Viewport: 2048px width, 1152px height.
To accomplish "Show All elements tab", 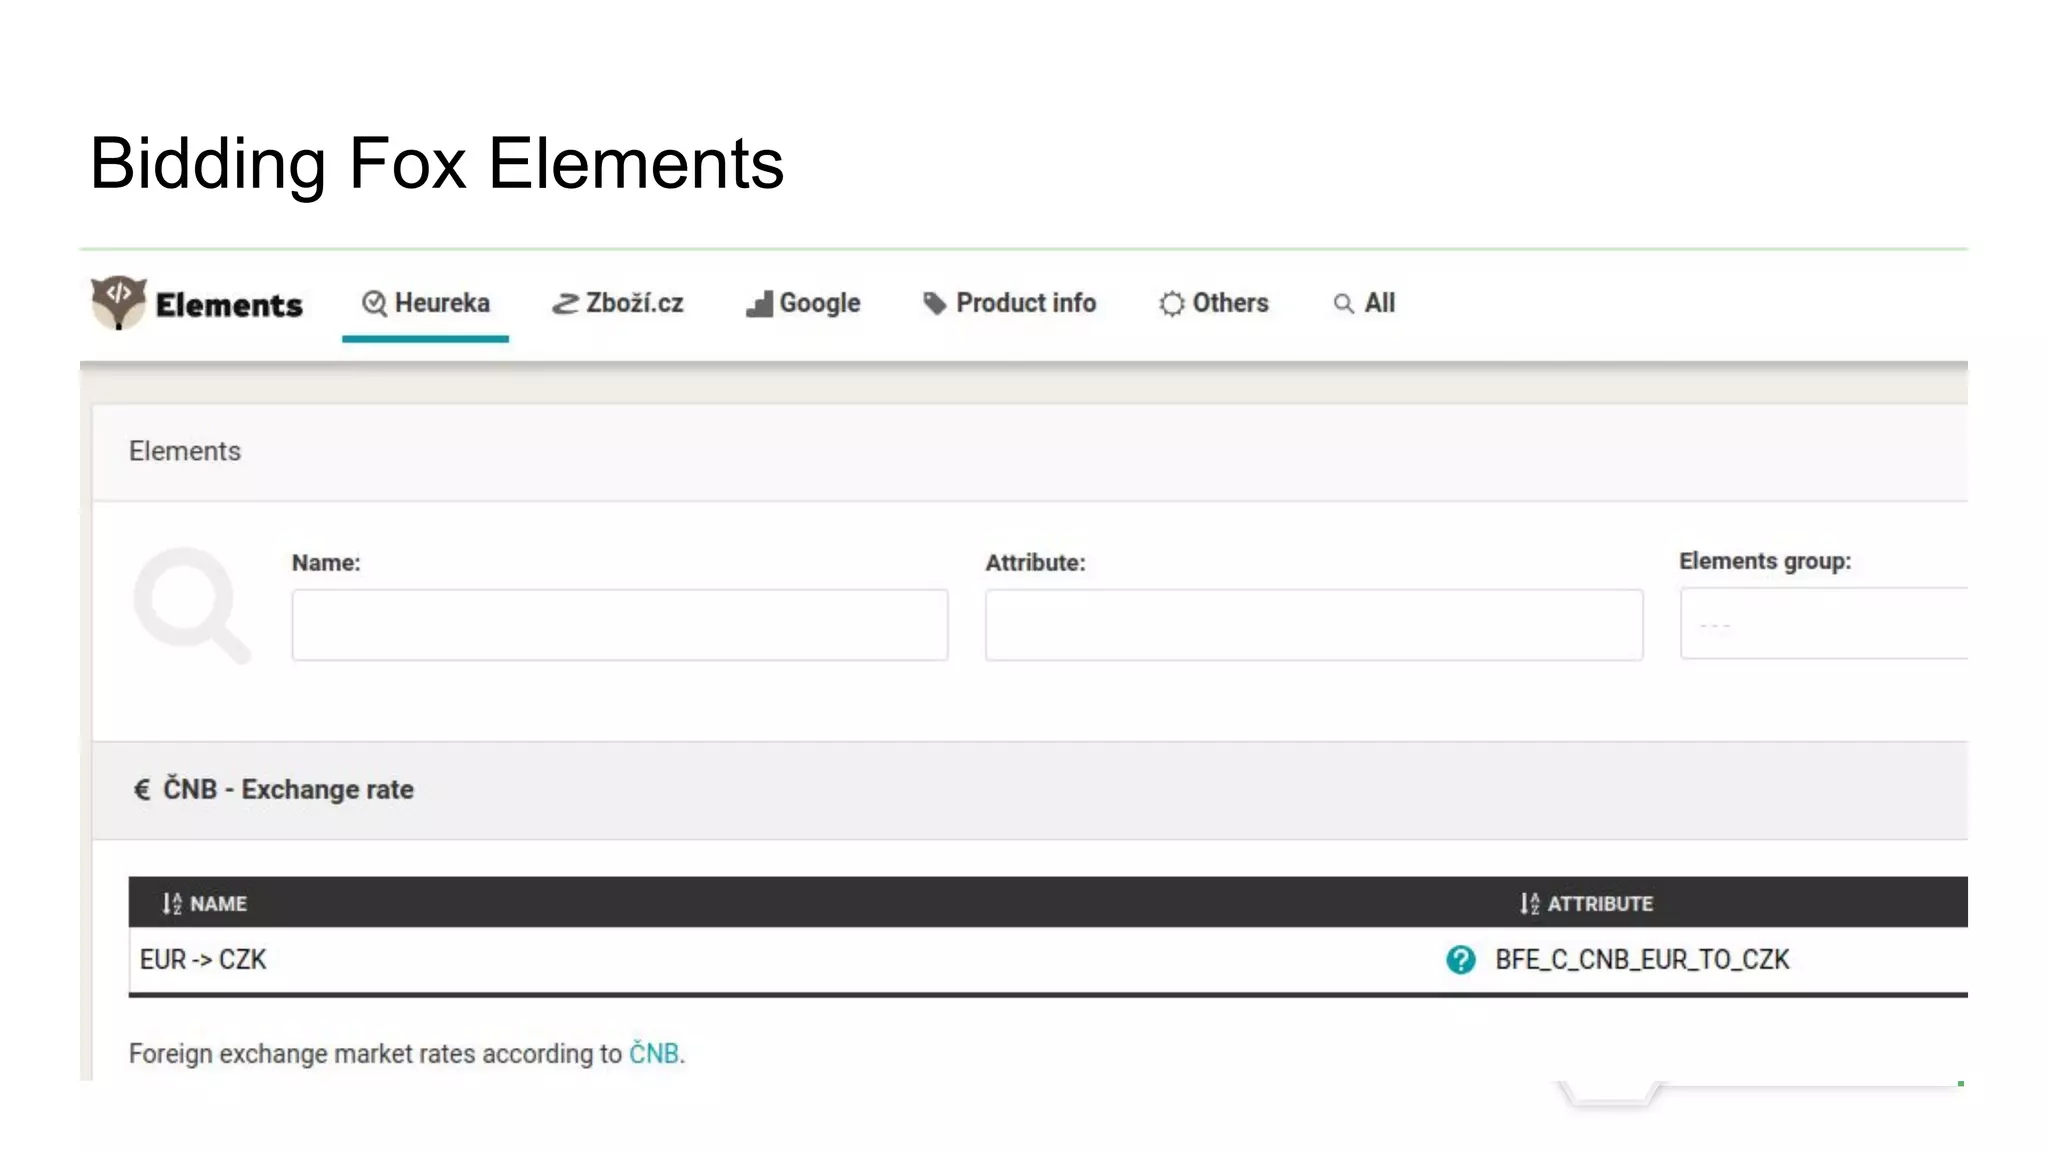I will 1364,303.
